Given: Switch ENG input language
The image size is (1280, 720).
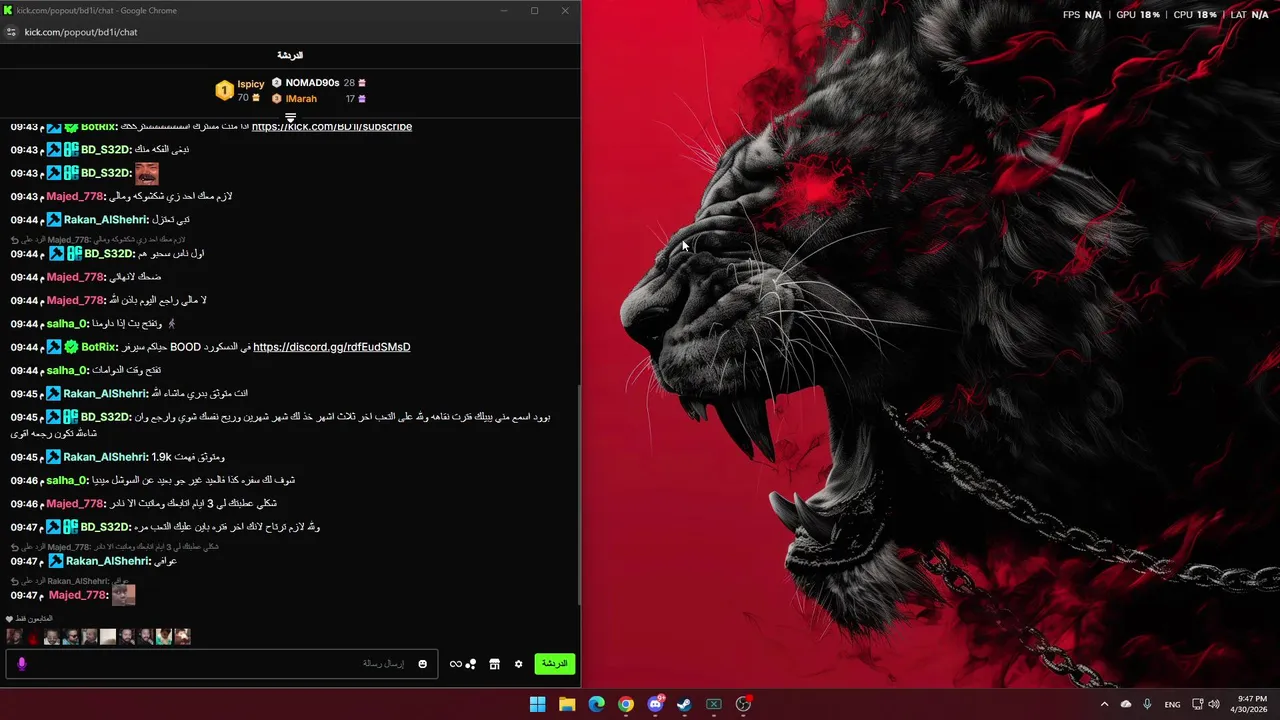Looking at the screenshot, I should coord(1172,705).
